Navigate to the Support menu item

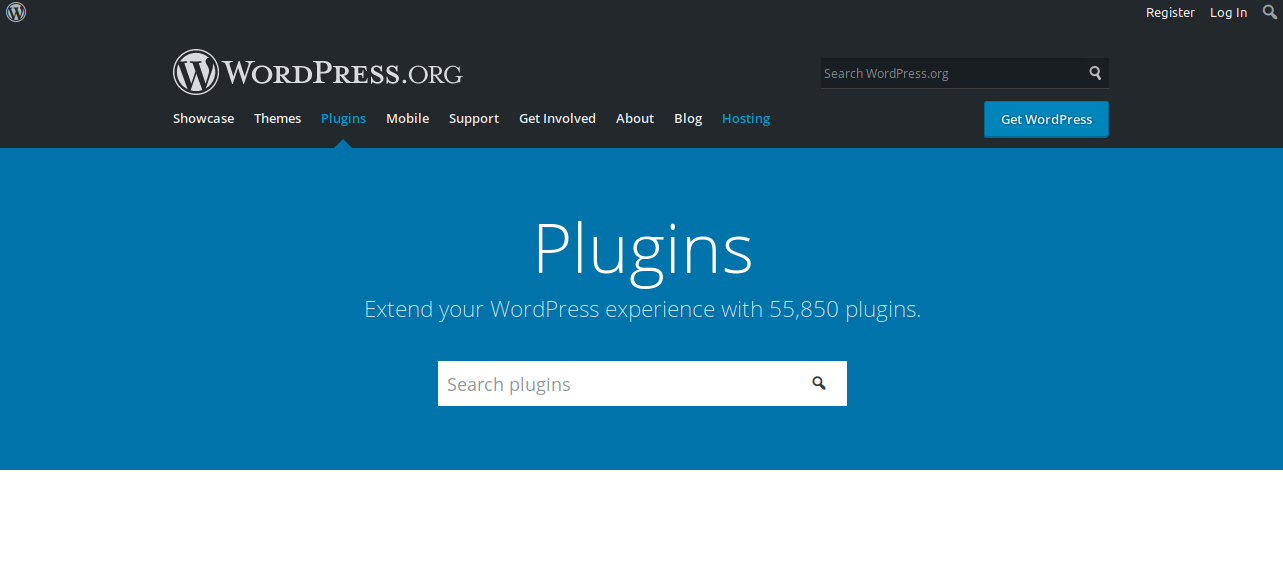[x=473, y=118]
